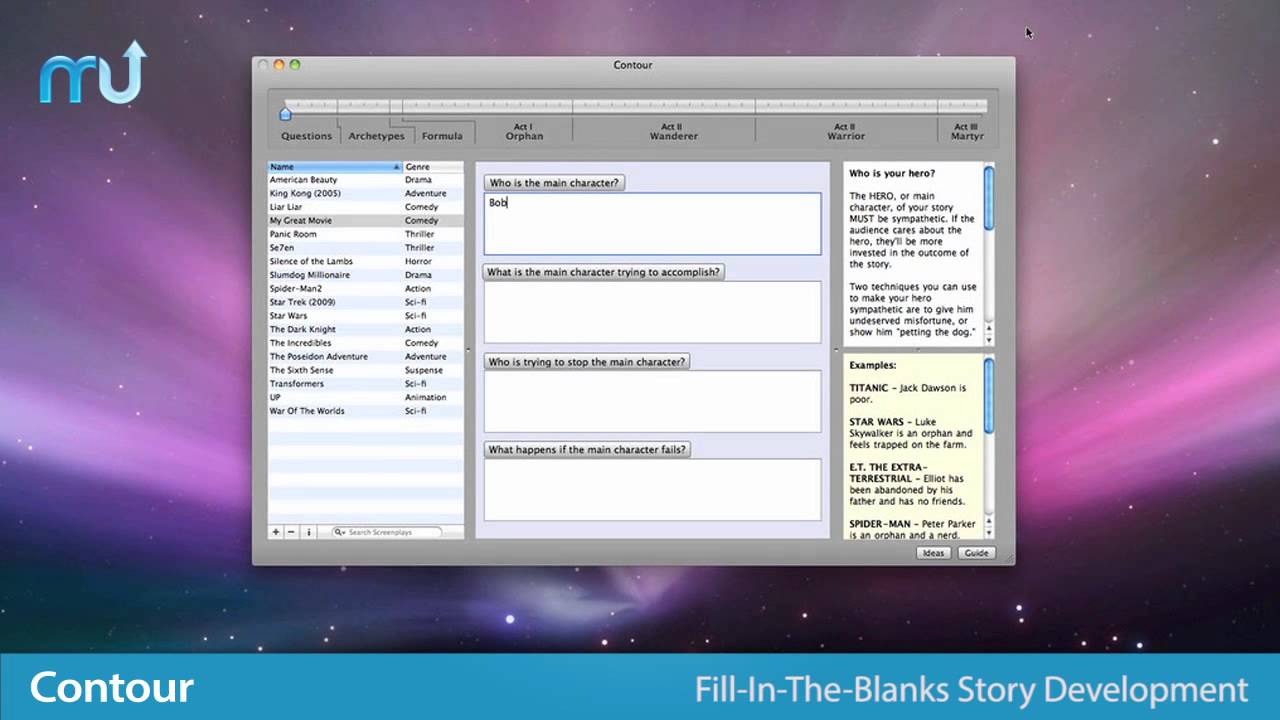The height and width of the screenshot is (720, 1280).
Task: Click 'What is the main character trying to accomplish?' button
Action: click(x=604, y=272)
